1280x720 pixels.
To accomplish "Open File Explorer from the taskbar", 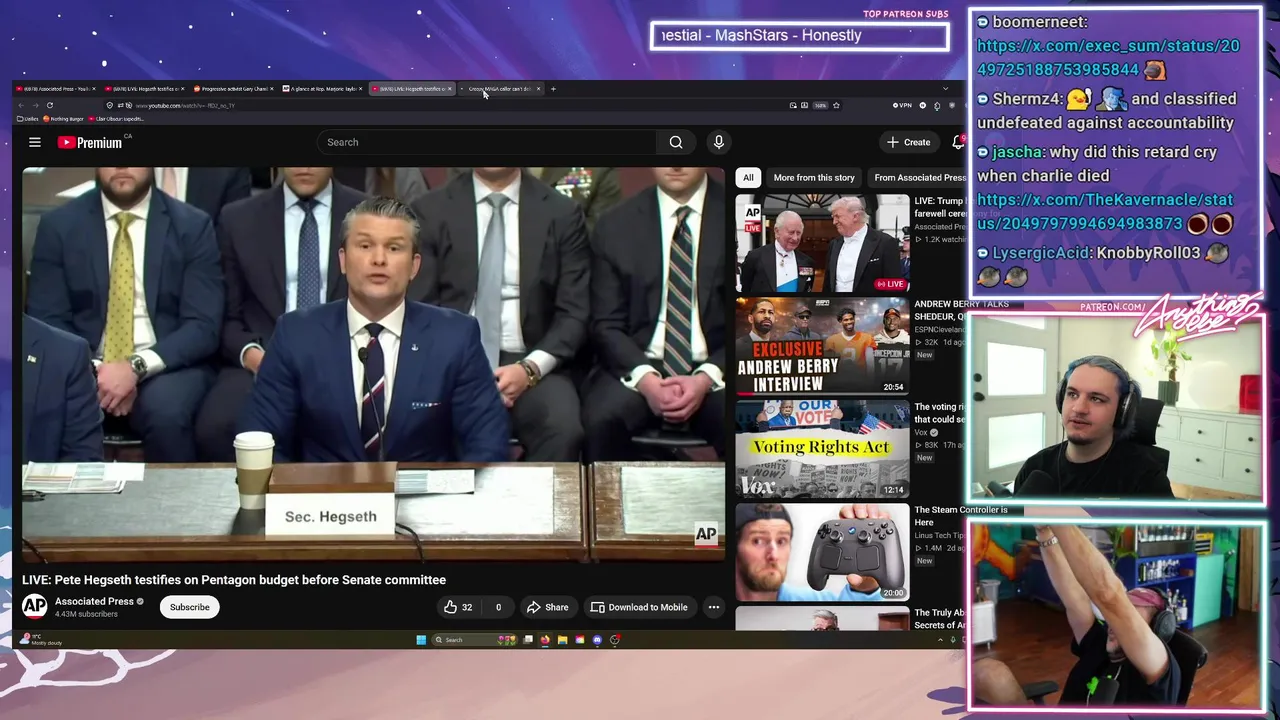I will pos(562,640).
